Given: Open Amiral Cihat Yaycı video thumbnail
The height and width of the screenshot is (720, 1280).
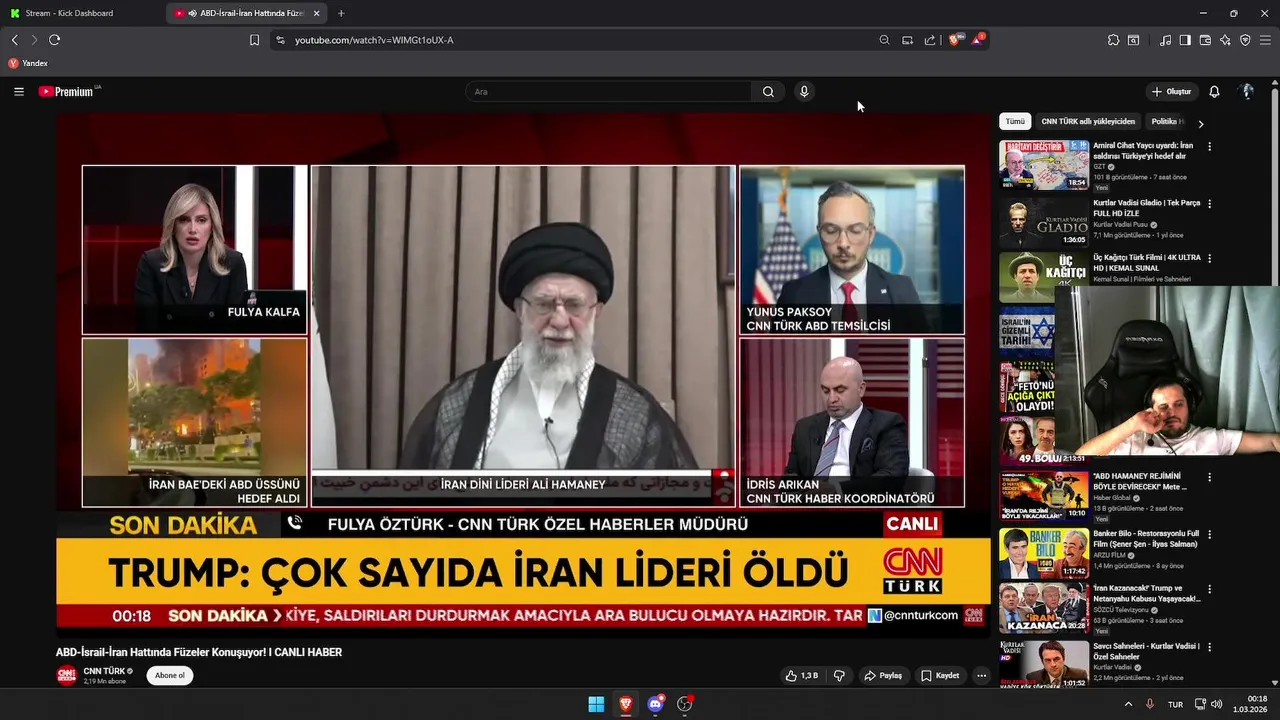Looking at the screenshot, I should coord(1044,165).
